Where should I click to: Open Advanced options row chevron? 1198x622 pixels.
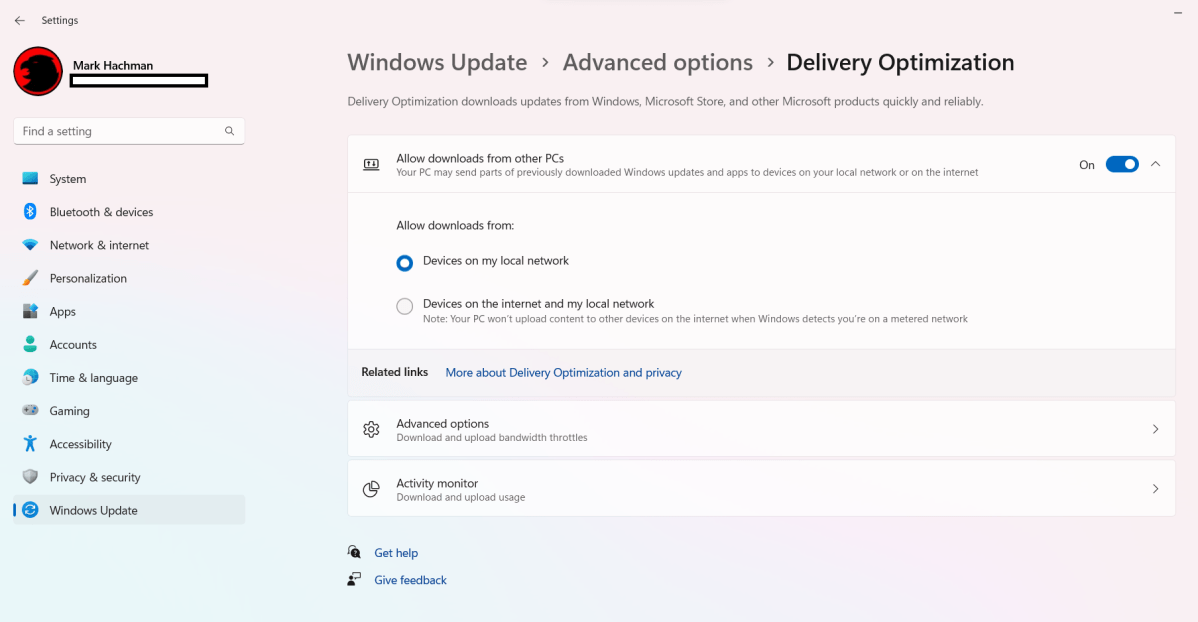tap(1155, 429)
